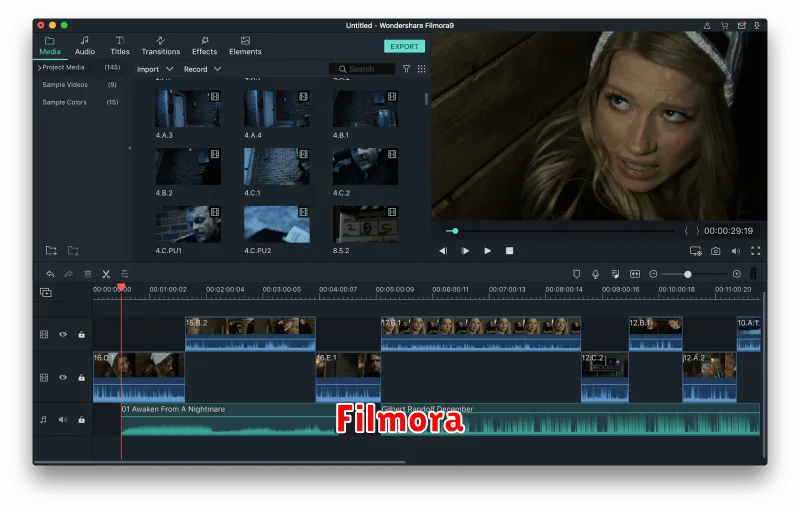
Task: Click the EXPORT button
Action: coord(404,46)
